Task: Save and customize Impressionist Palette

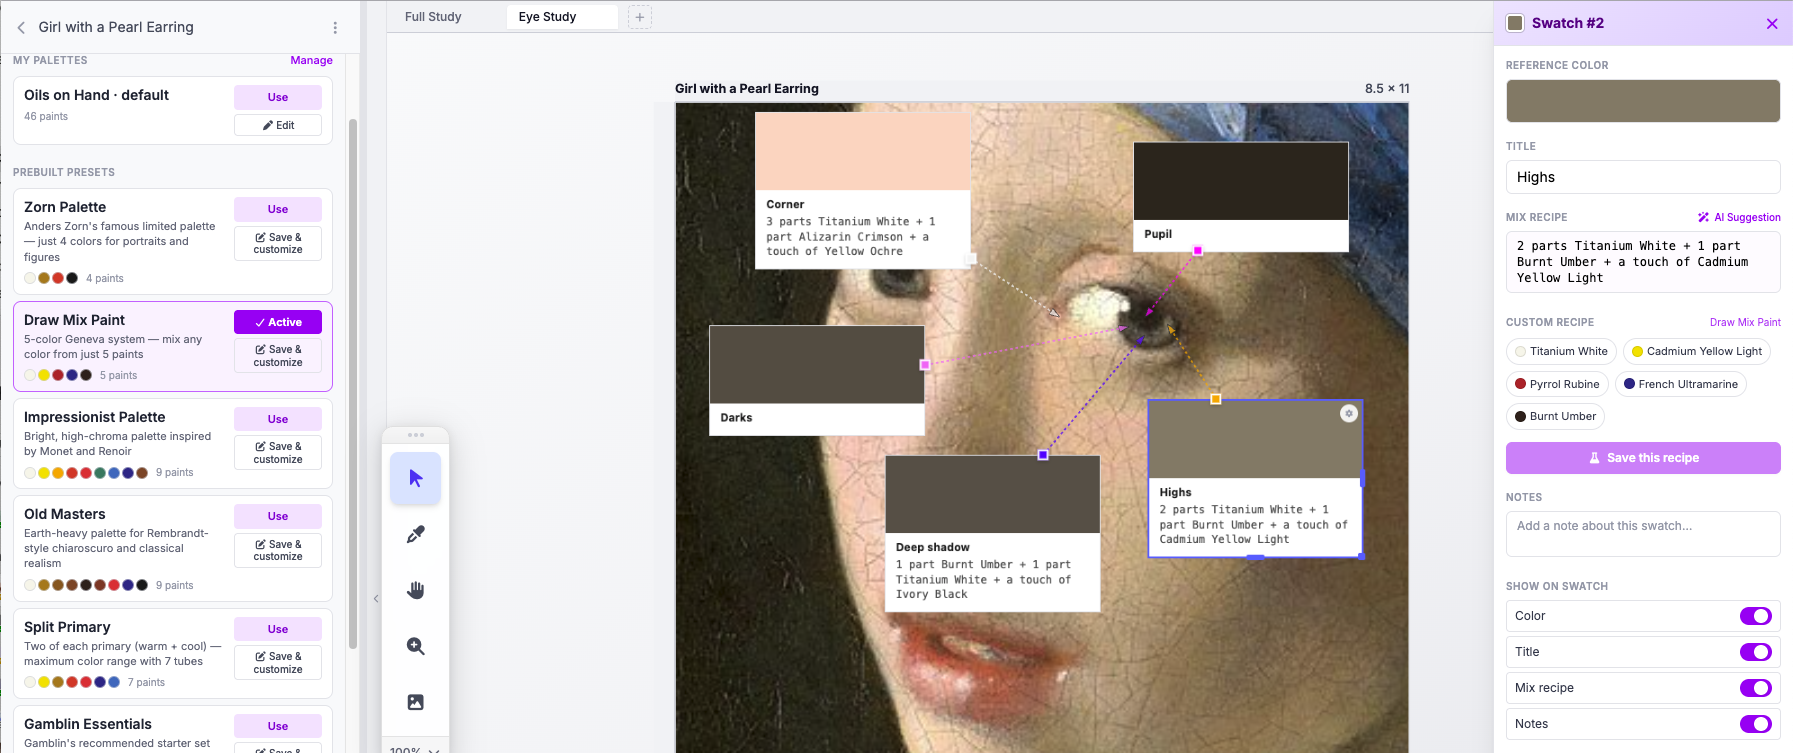Action: coord(278,453)
